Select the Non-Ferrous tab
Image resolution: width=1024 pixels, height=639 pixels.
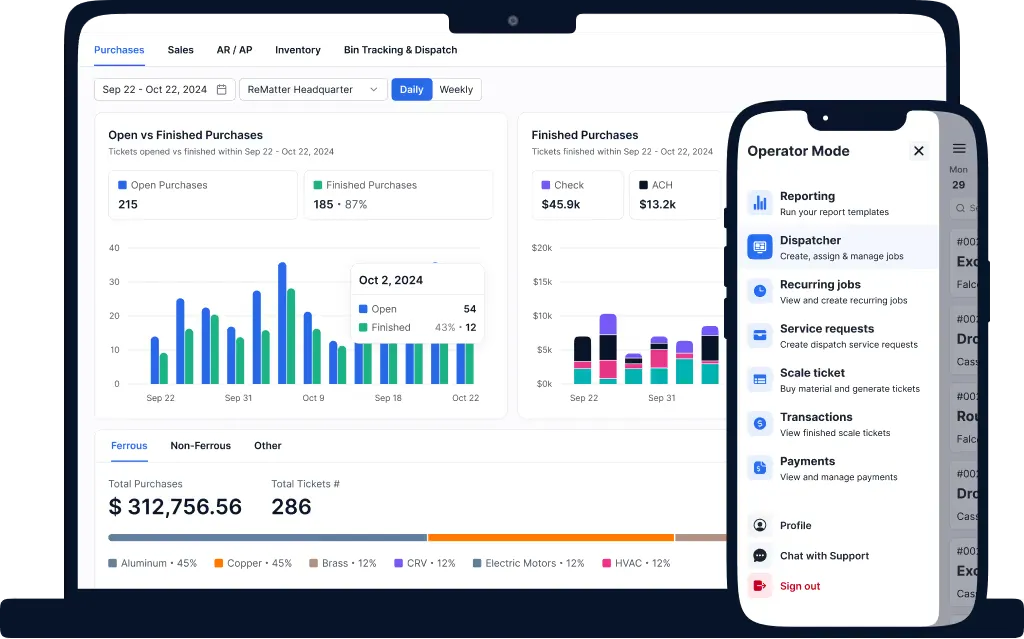click(x=200, y=446)
